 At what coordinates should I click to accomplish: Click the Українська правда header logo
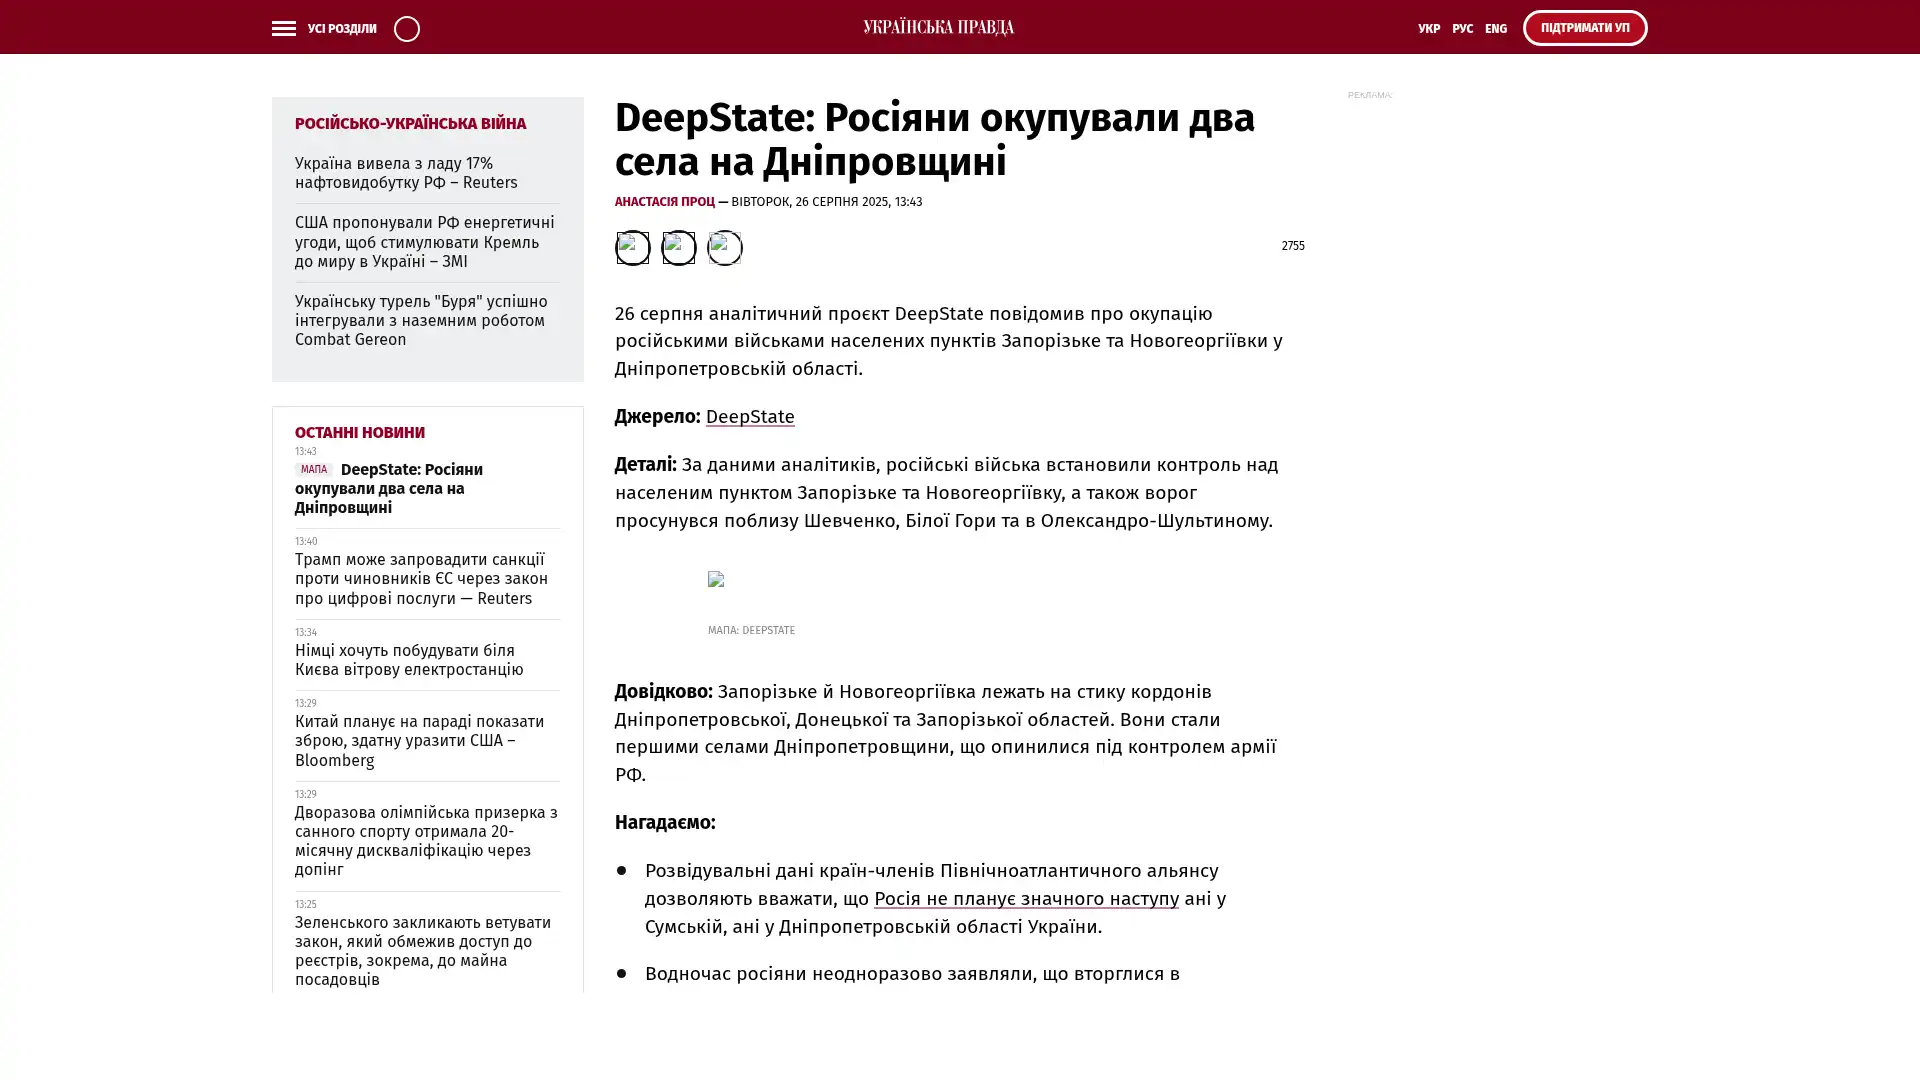coord(938,27)
